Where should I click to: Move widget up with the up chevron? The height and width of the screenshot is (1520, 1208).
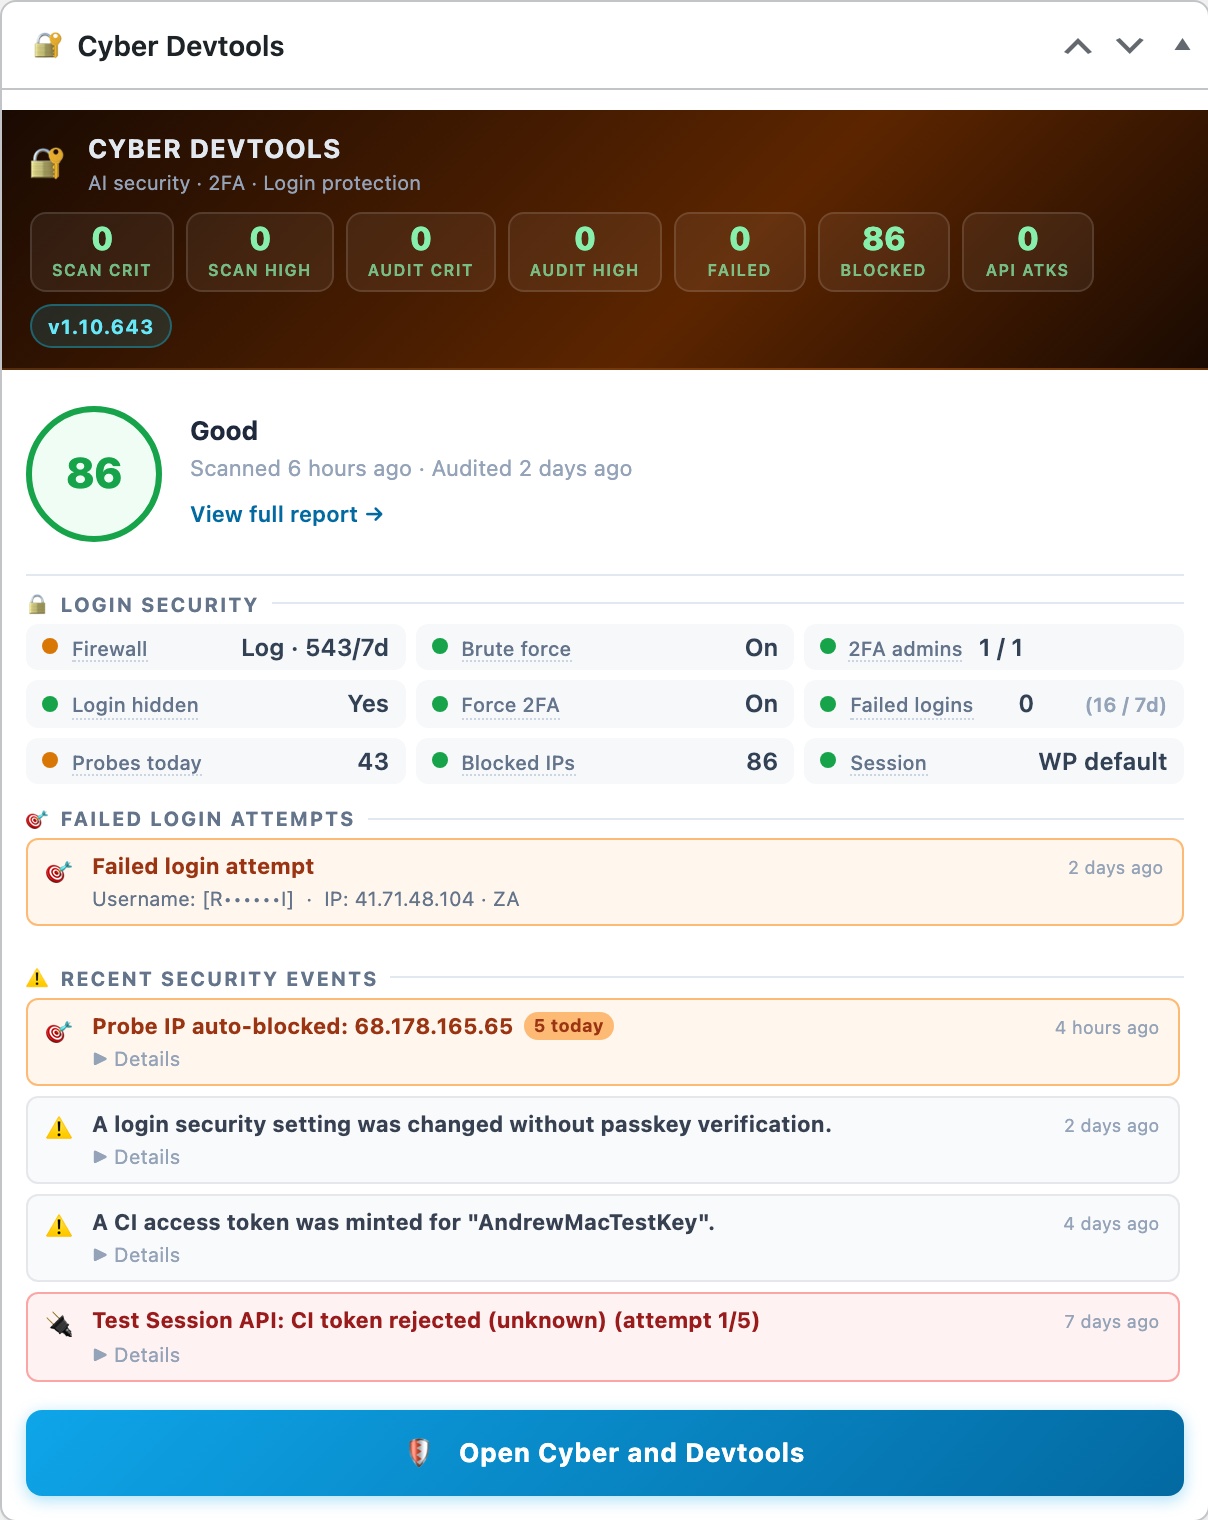coord(1078,46)
